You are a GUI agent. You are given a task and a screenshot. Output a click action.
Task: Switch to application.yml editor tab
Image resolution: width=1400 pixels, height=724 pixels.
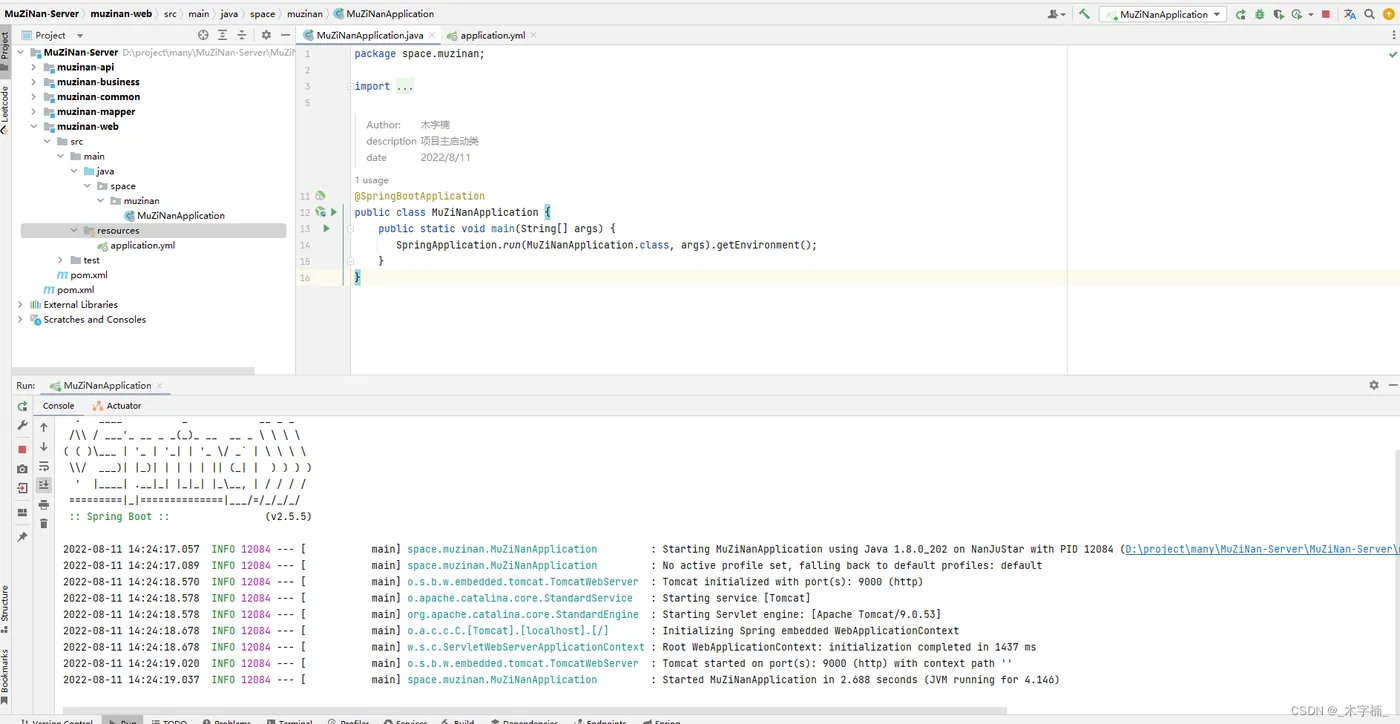click(x=492, y=35)
